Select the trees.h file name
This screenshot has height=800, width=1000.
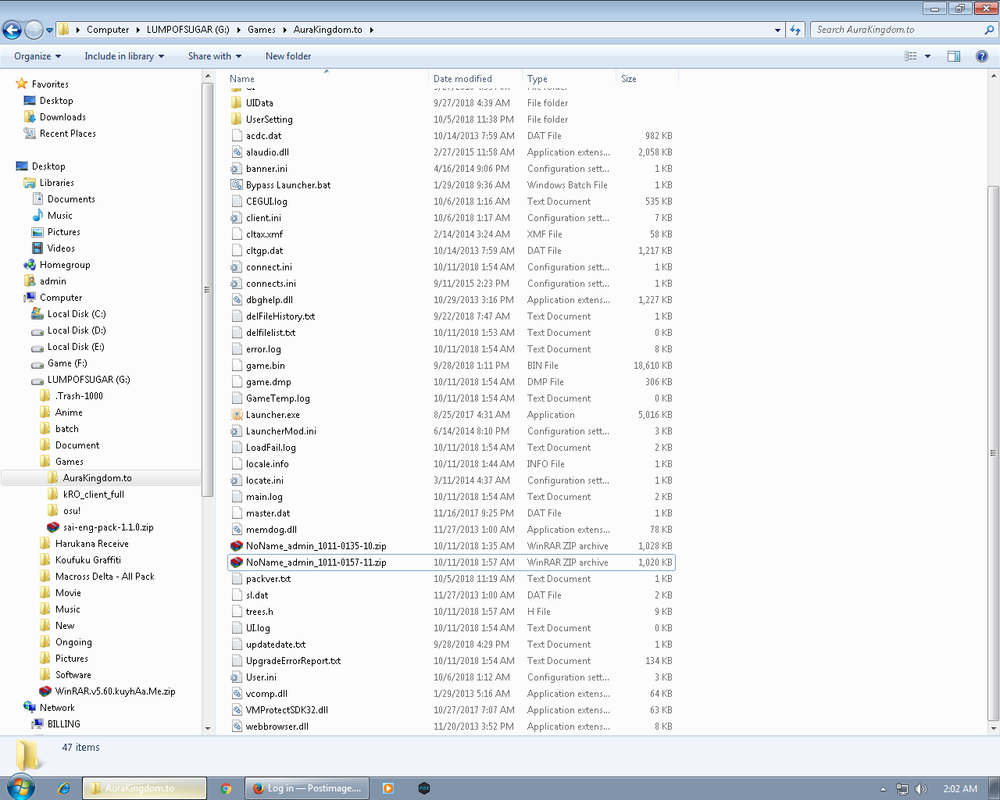pyautogui.click(x=260, y=612)
